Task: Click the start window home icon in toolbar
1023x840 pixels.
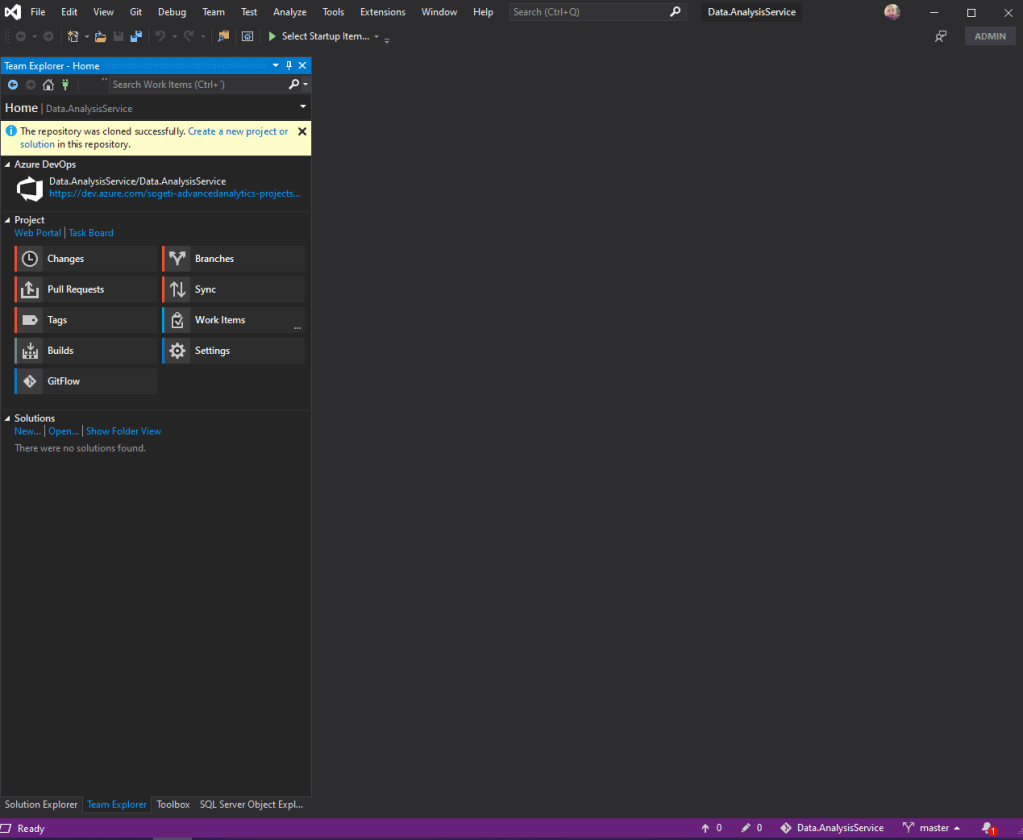Action: [247, 37]
